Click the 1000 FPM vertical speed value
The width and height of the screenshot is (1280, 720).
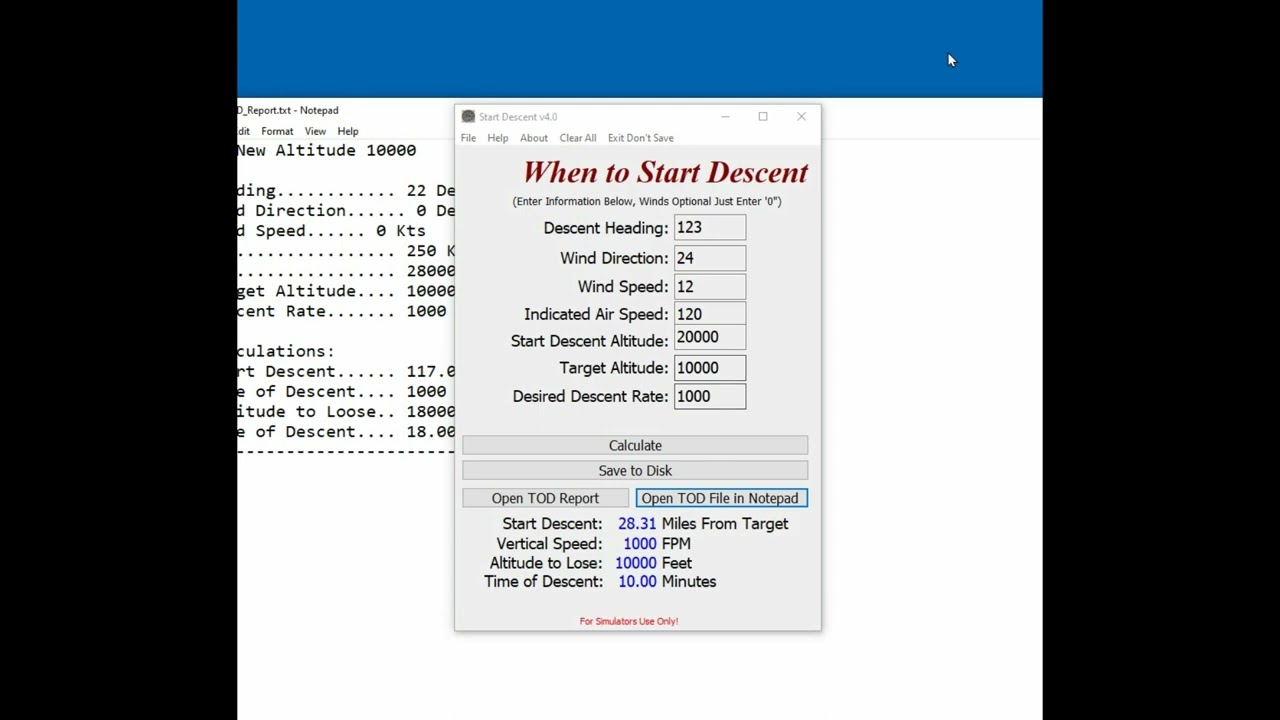coord(640,544)
